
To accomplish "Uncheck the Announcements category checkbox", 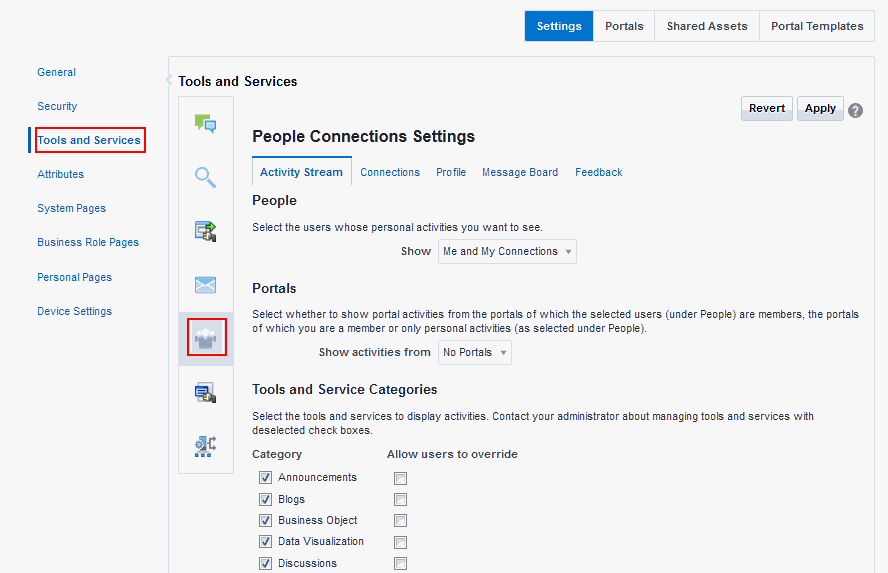I will click(266, 477).
